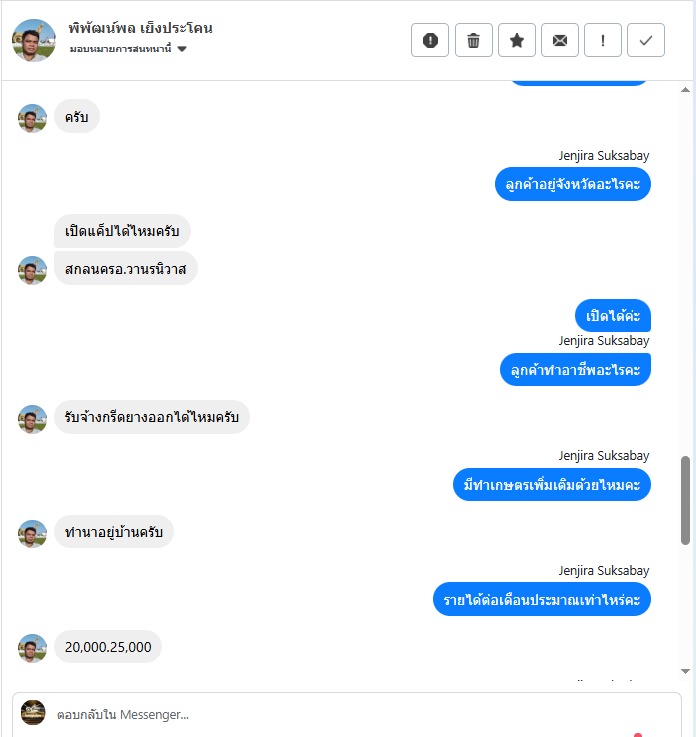Open the customer name พิพัฒน์พล เย็งประโคน

(x=141, y=28)
